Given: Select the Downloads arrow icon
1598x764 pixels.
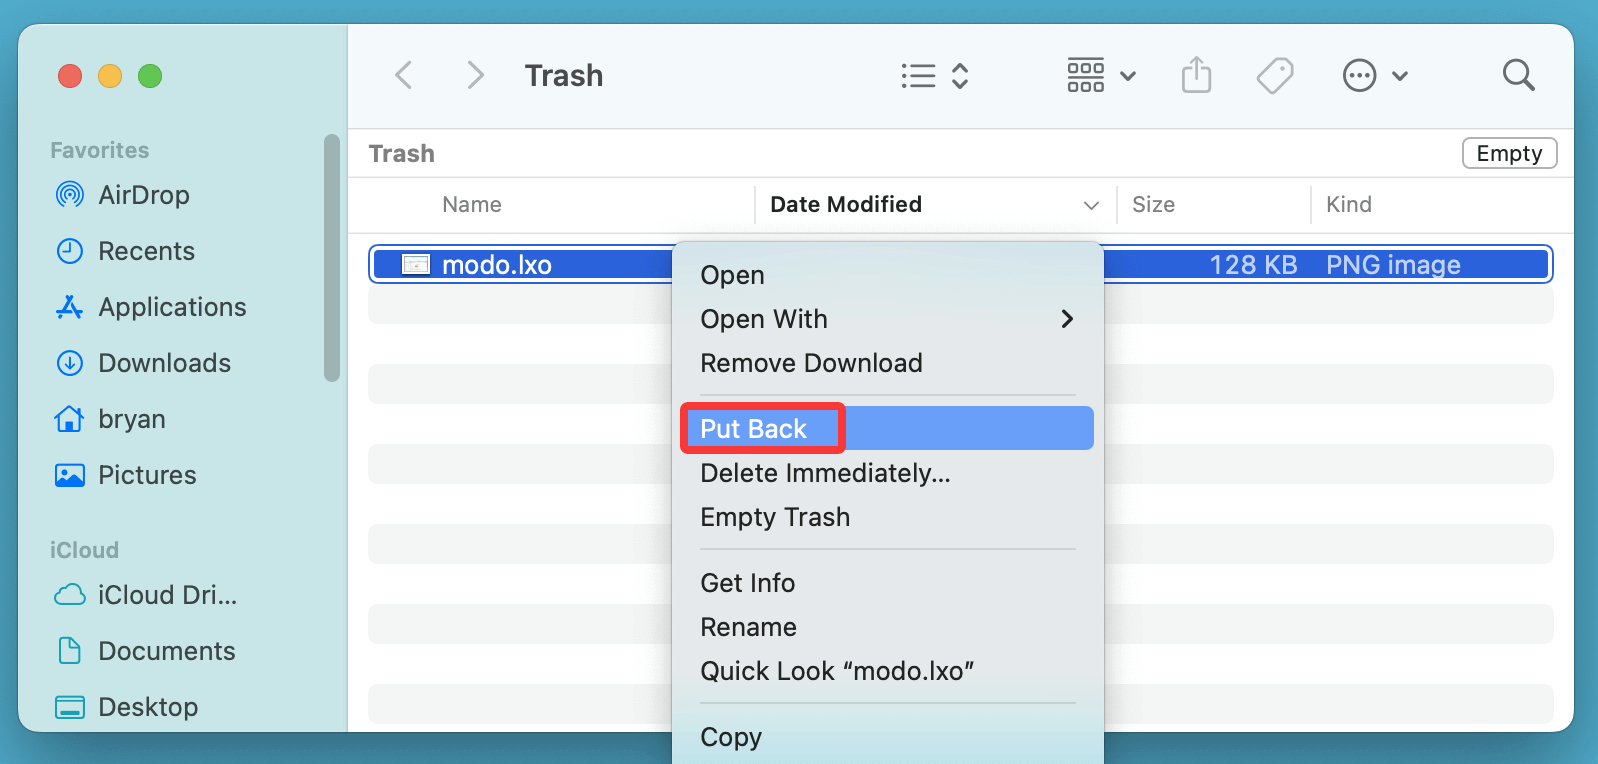Looking at the screenshot, I should click(70, 363).
